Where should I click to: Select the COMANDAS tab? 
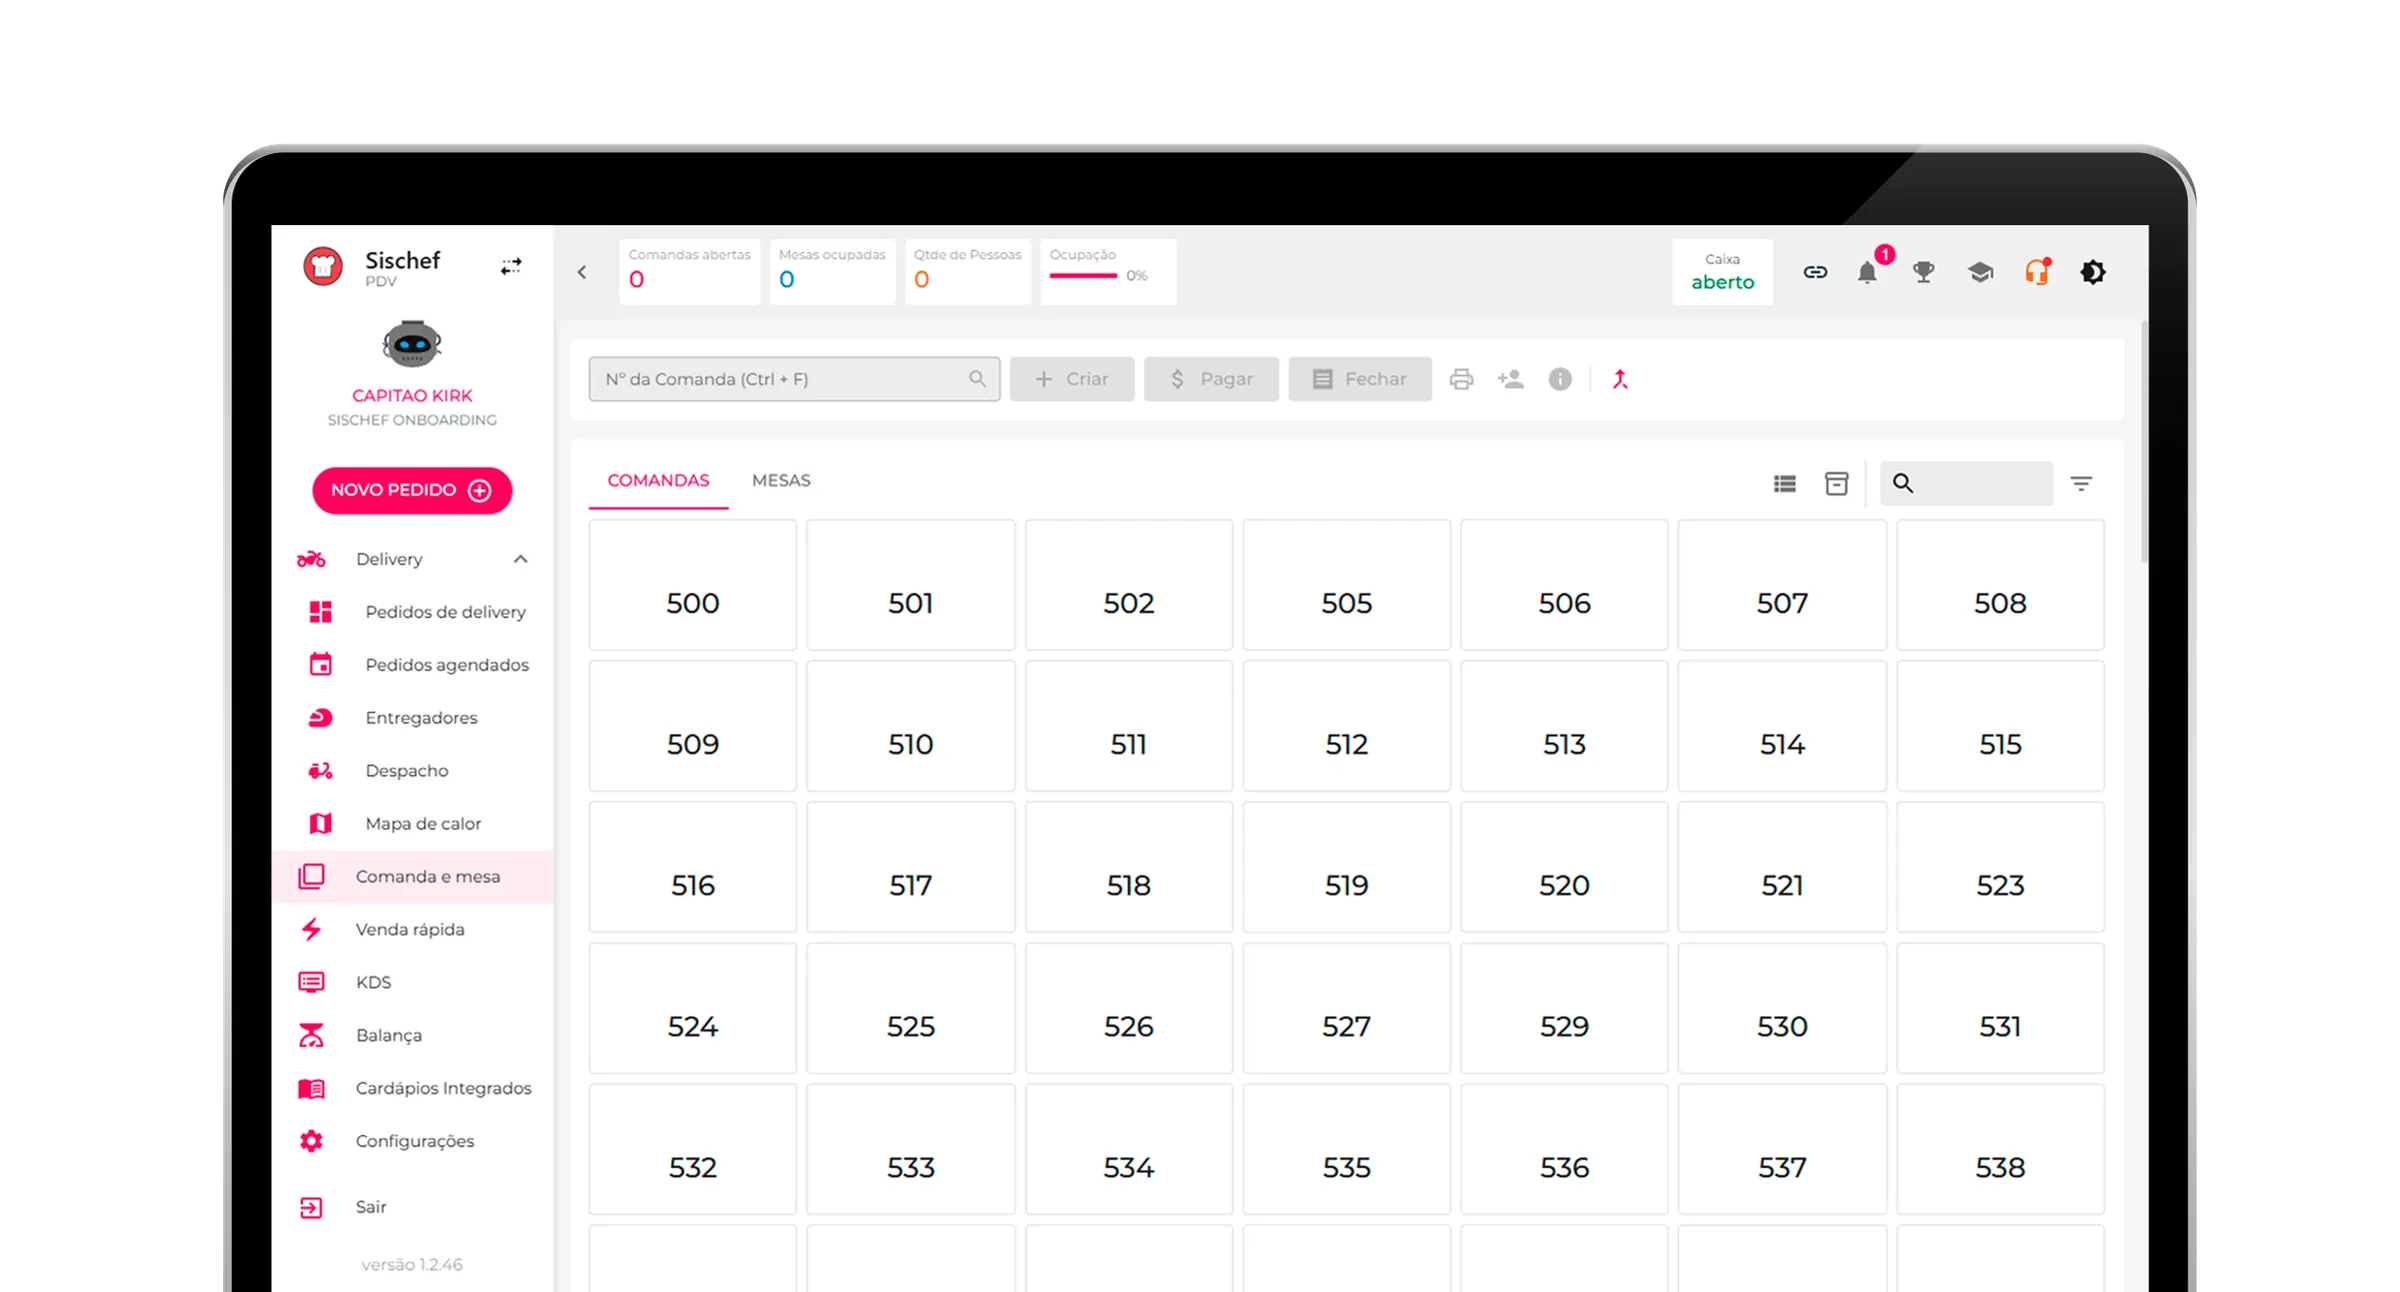point(658,481)
